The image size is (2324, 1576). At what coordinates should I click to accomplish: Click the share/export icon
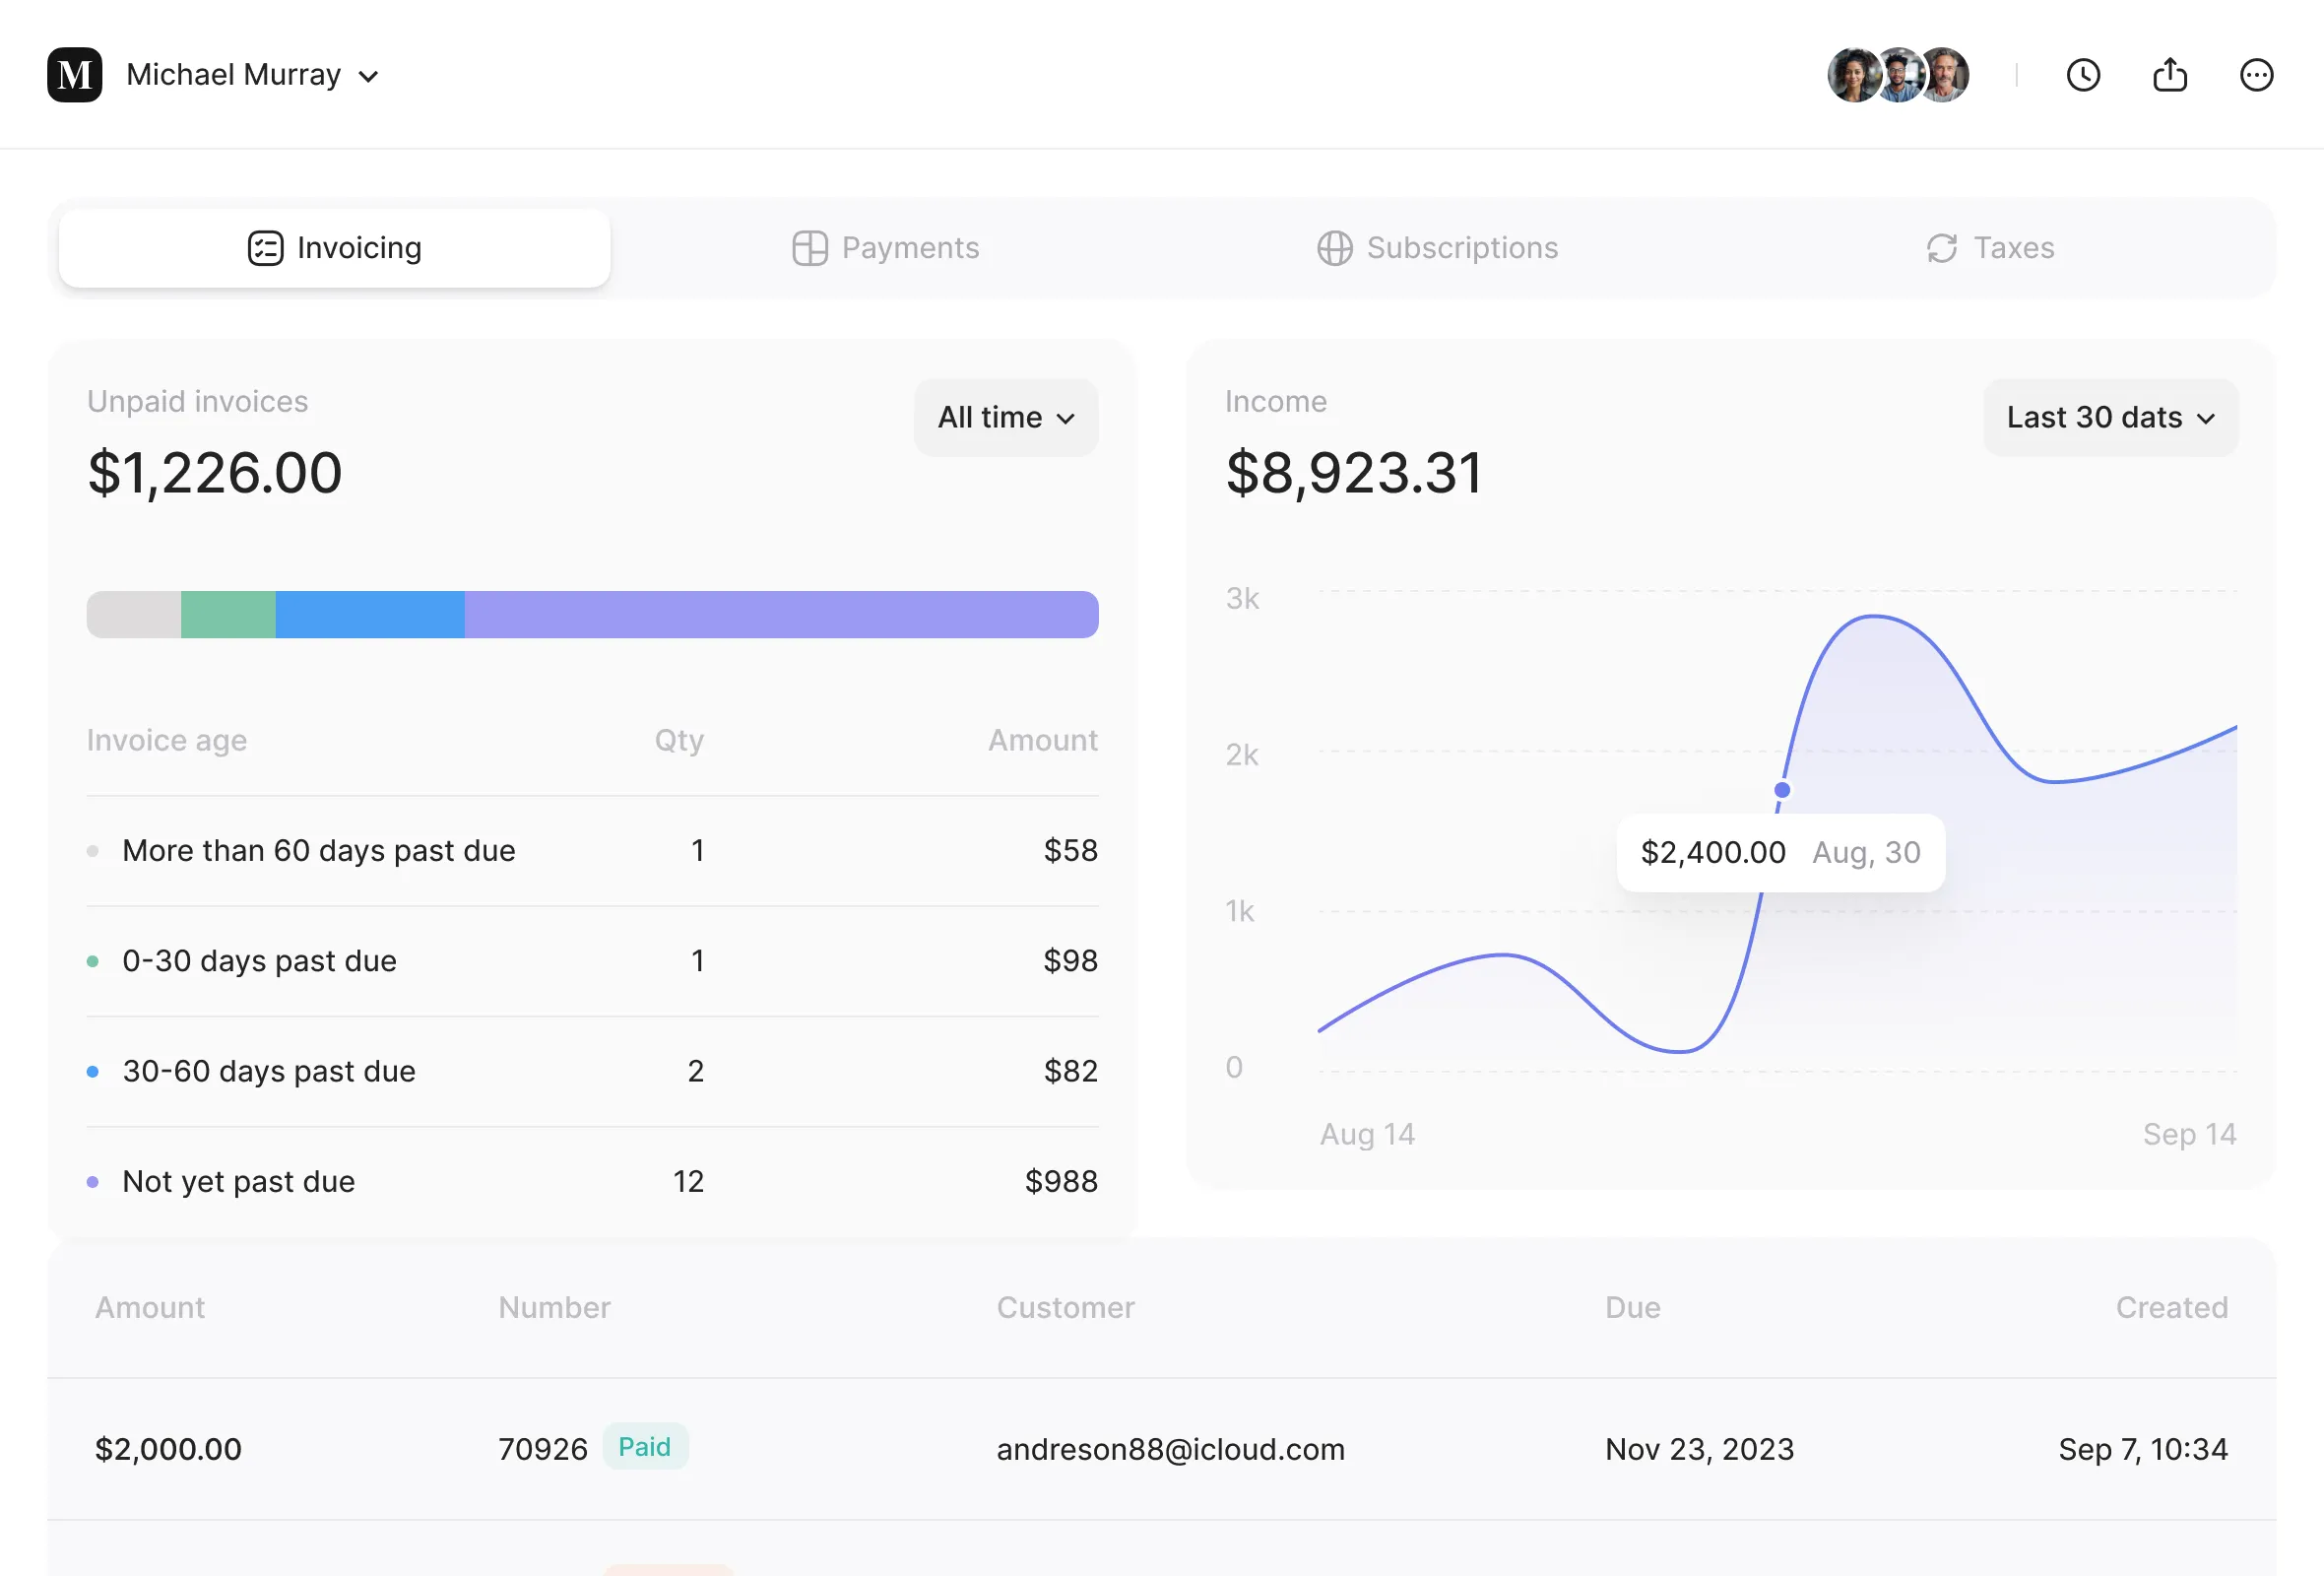[x=2169, y=75]
